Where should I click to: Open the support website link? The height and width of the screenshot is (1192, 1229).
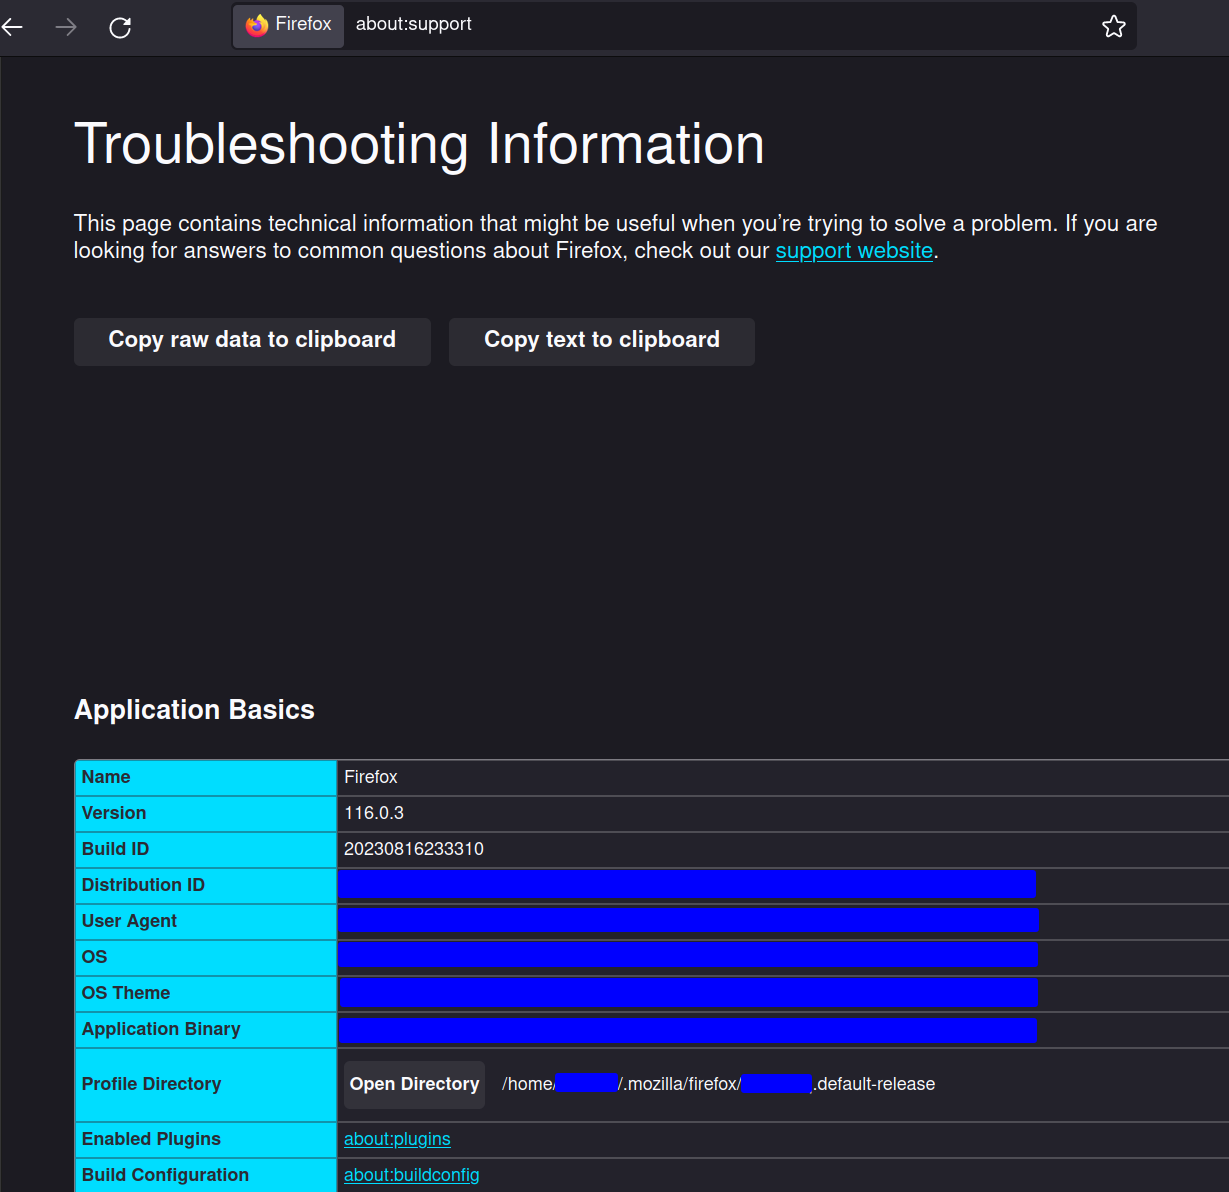854,251
